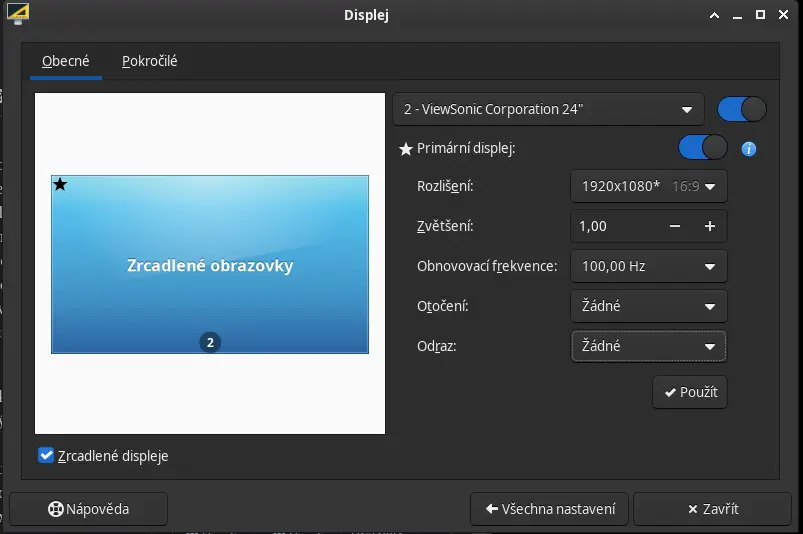
Task: Click the display settings icon in the title bar
Action: coord(18,14)
